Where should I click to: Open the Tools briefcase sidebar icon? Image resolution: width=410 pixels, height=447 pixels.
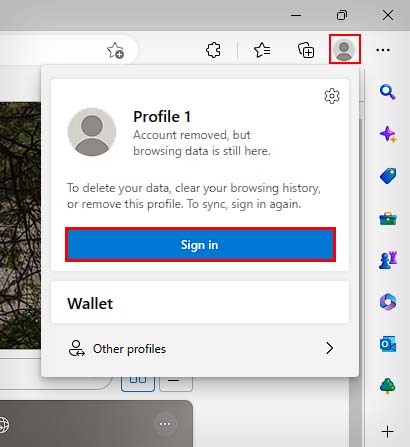[x=388, y=218]
